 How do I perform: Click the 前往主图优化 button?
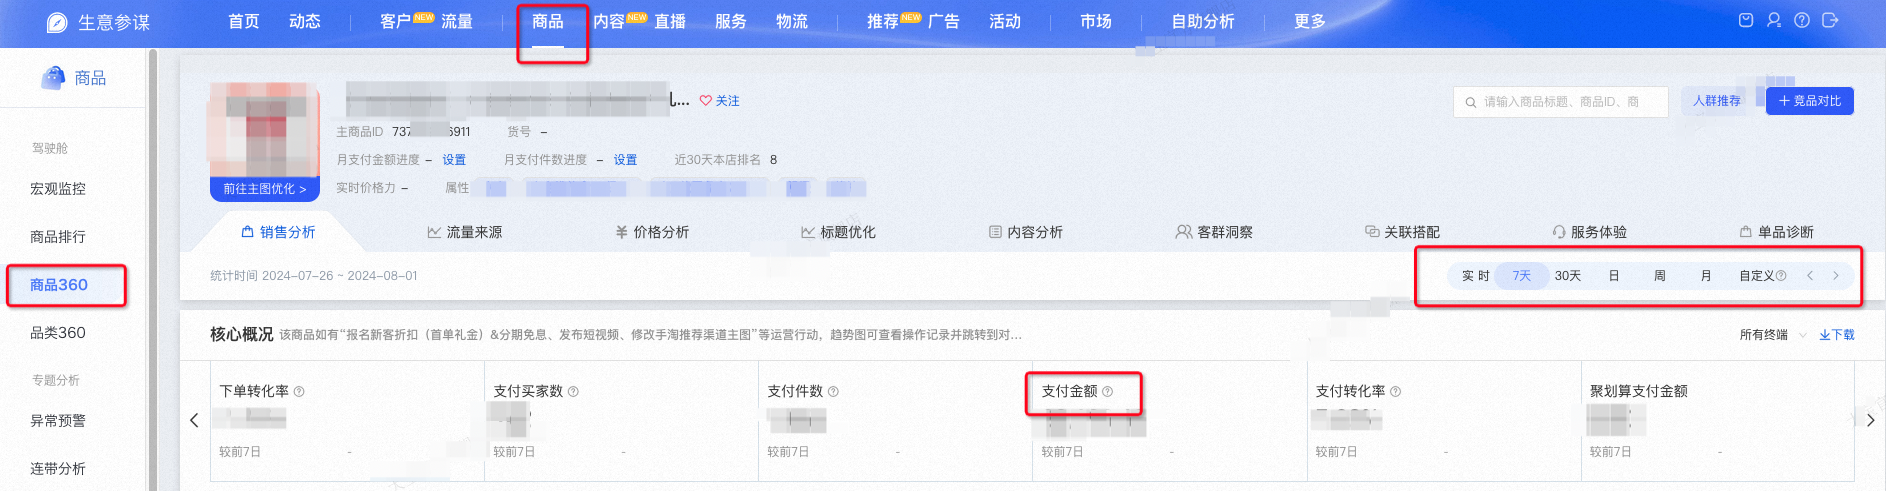(265, 189)
